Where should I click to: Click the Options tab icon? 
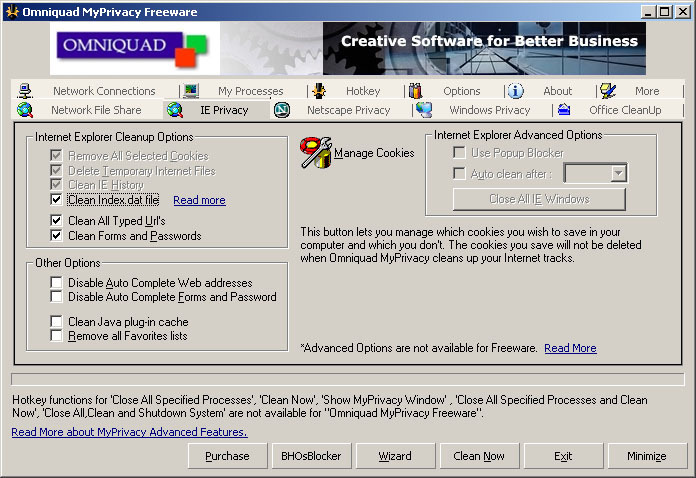click(415, 91)
